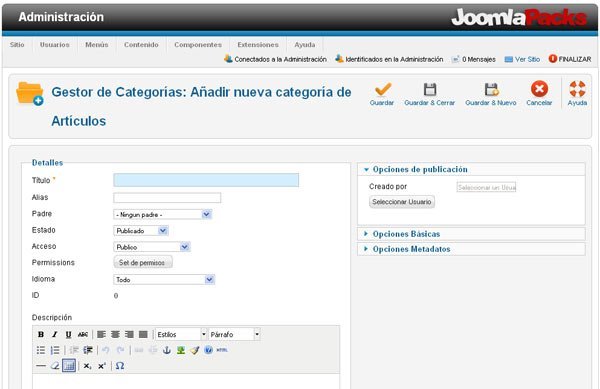Screen dimensions: 600x389
Task: Open the Párrafo format dropdown
Action: point(234,334)
